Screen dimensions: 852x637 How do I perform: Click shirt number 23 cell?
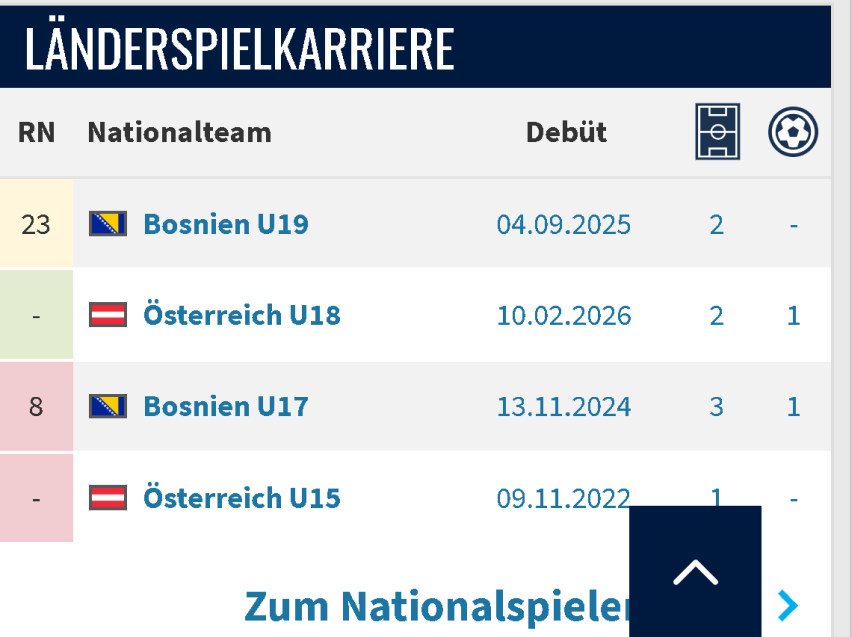(36, 225)
